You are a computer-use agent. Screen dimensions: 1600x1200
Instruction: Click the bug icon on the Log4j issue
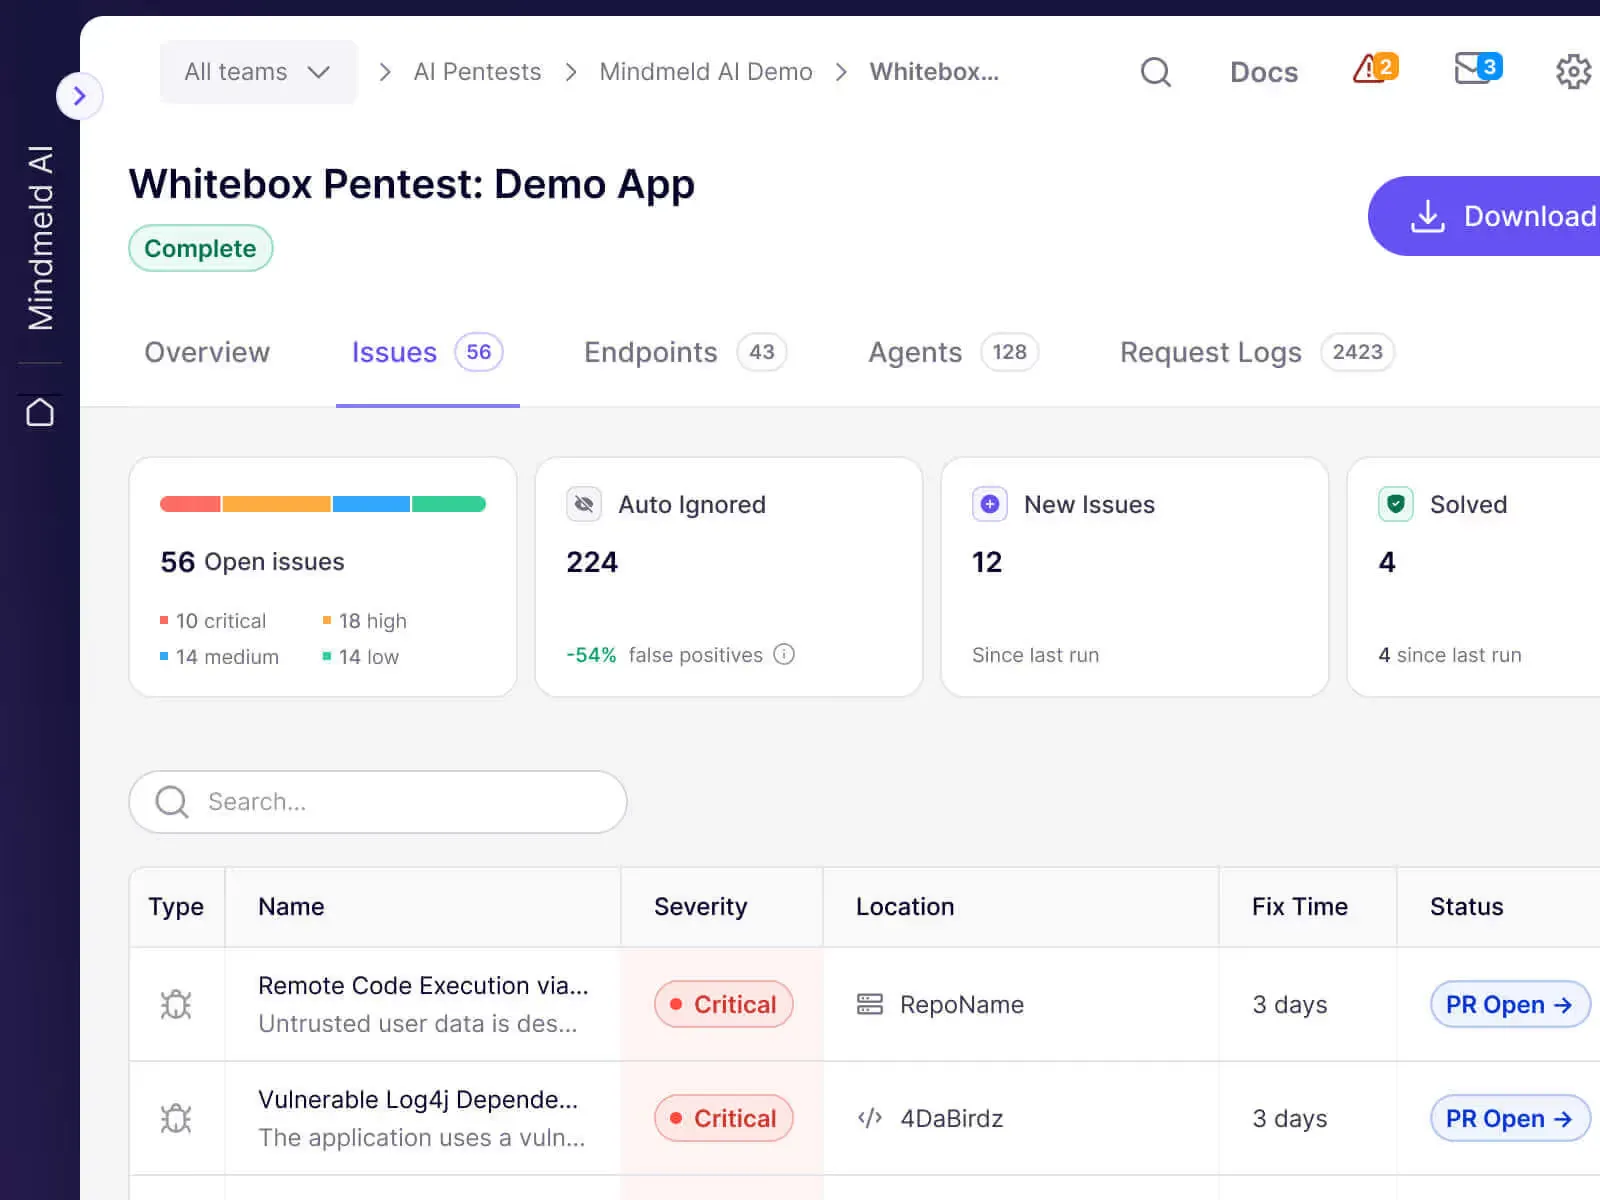(x=176, y=1118)
